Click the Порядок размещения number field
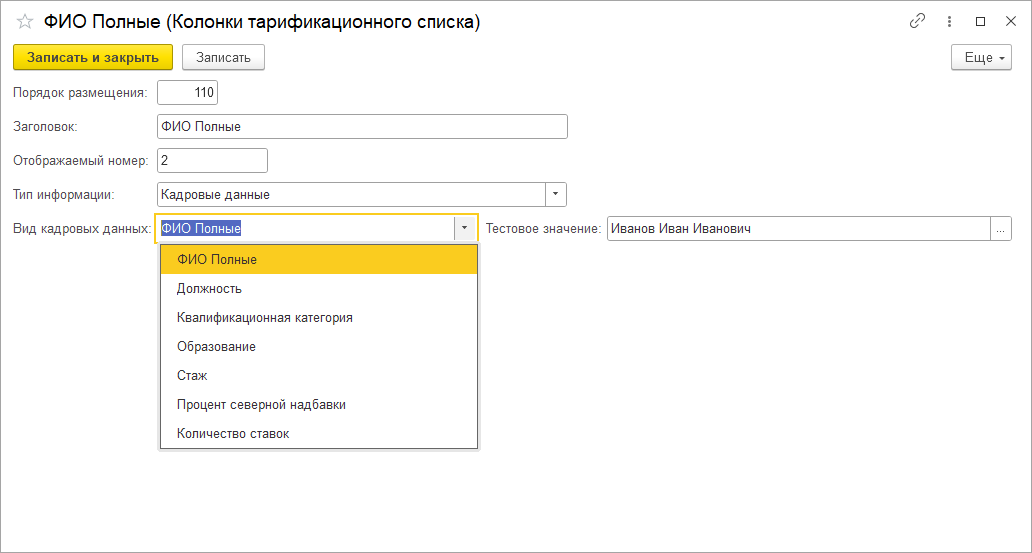The height and width of the screenshot is (553, 1032). (x=188, y=93)
